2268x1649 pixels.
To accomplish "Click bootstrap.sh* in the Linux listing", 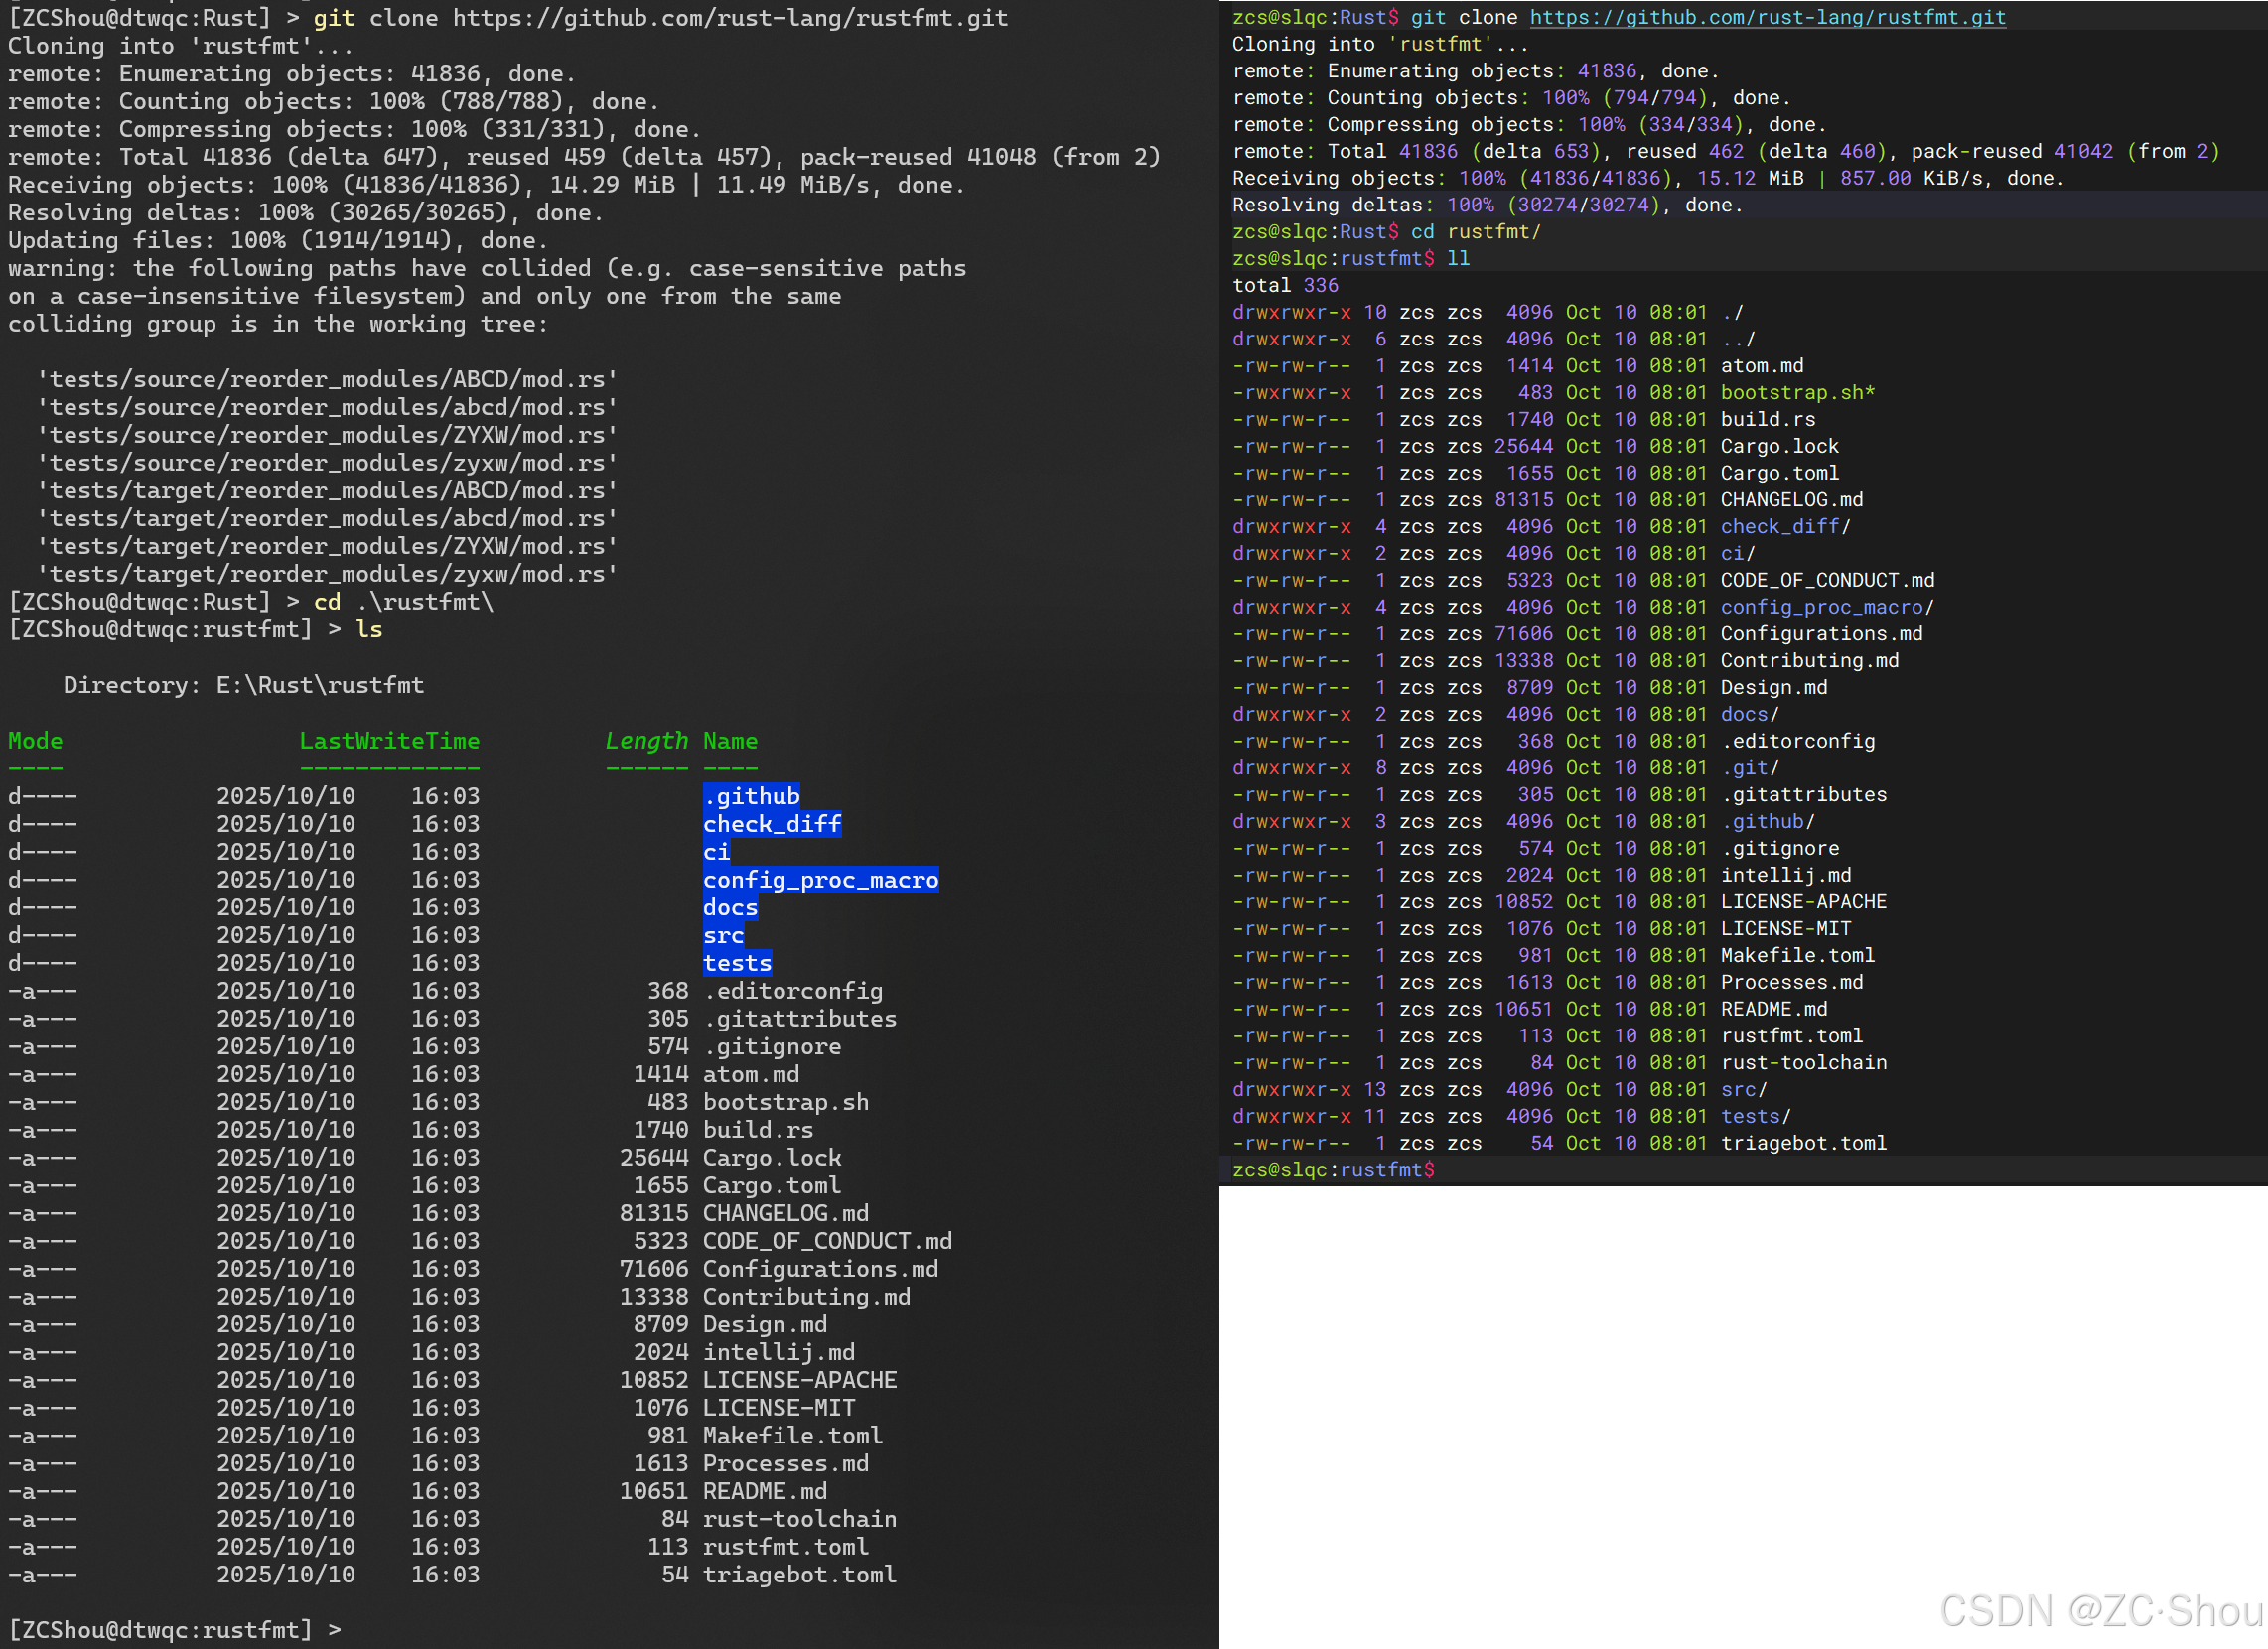I will coord(1797,393).
